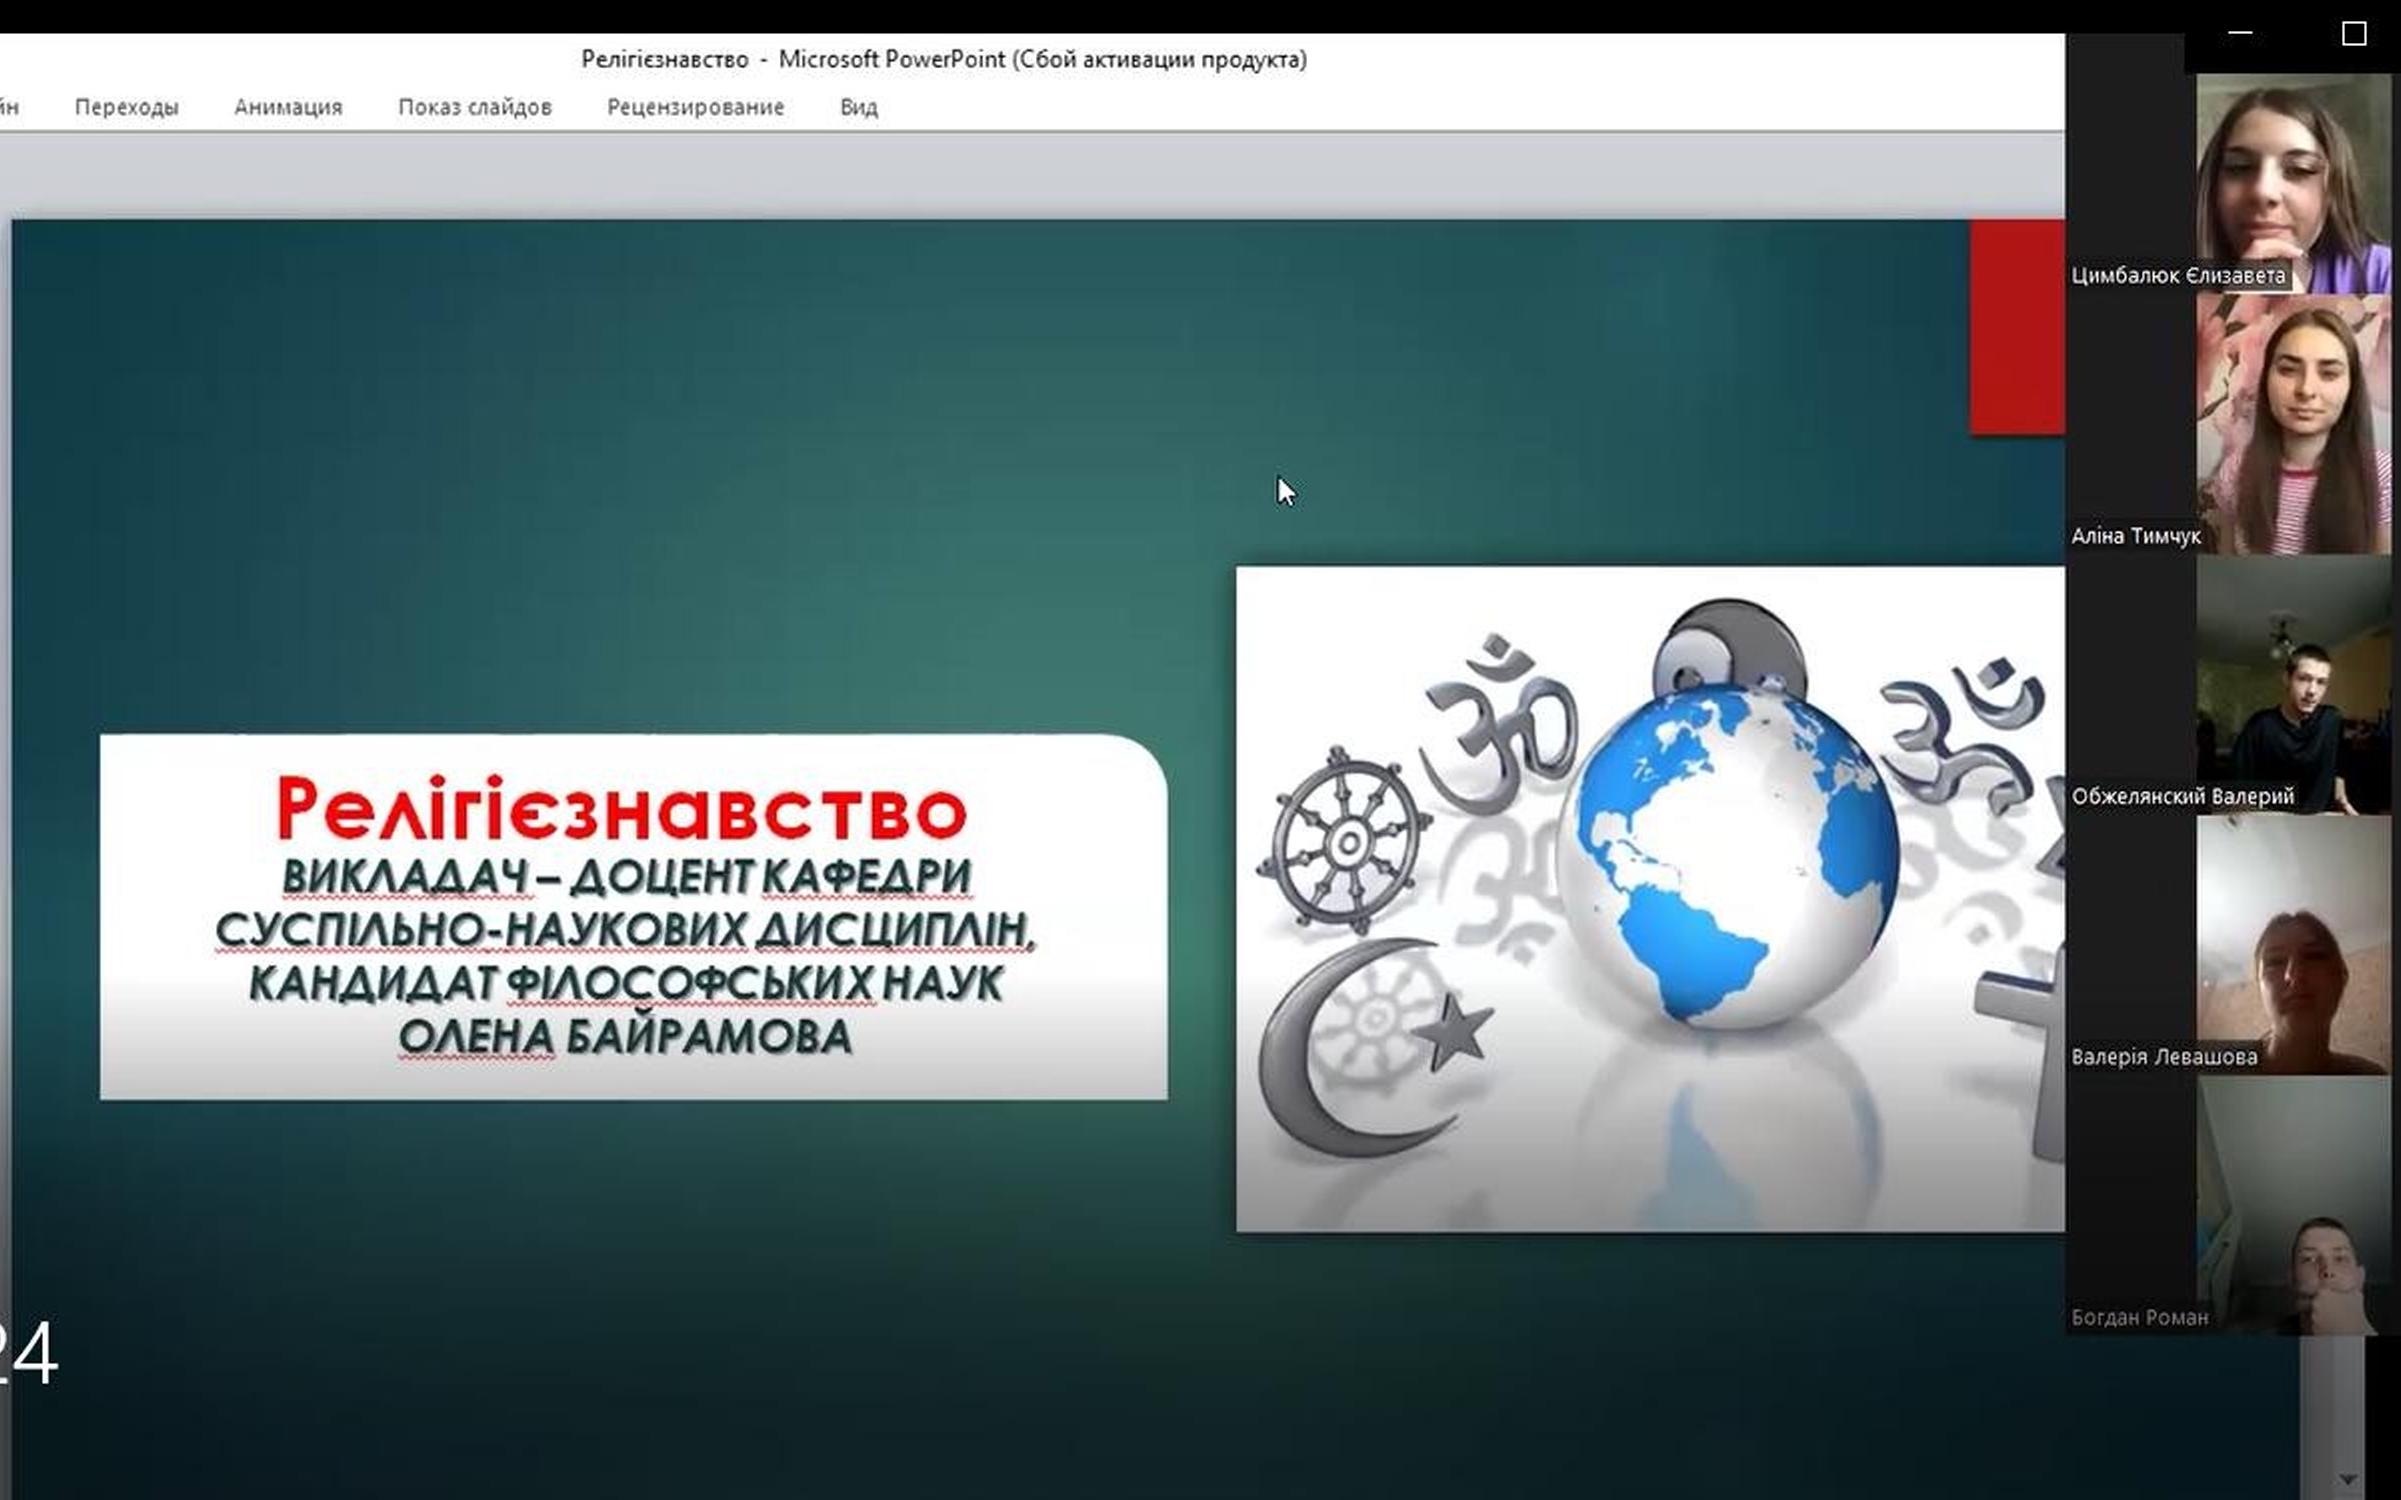Image resolution: width=2401 pixels, height=1500 pixels.
Task: Maximize the meeting window
Action: [2353, 34]
